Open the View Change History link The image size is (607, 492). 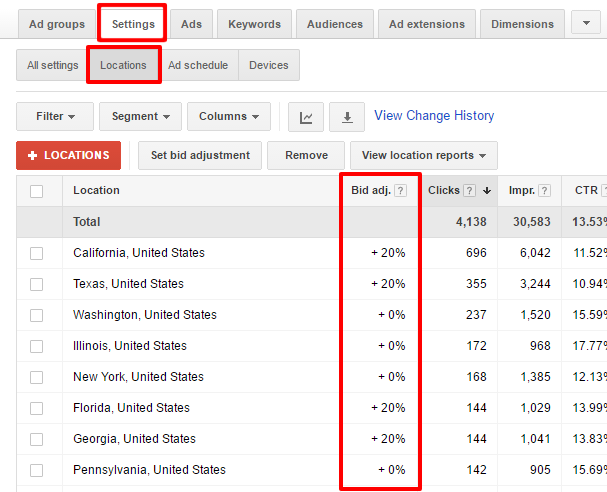[x=434, y=116]
